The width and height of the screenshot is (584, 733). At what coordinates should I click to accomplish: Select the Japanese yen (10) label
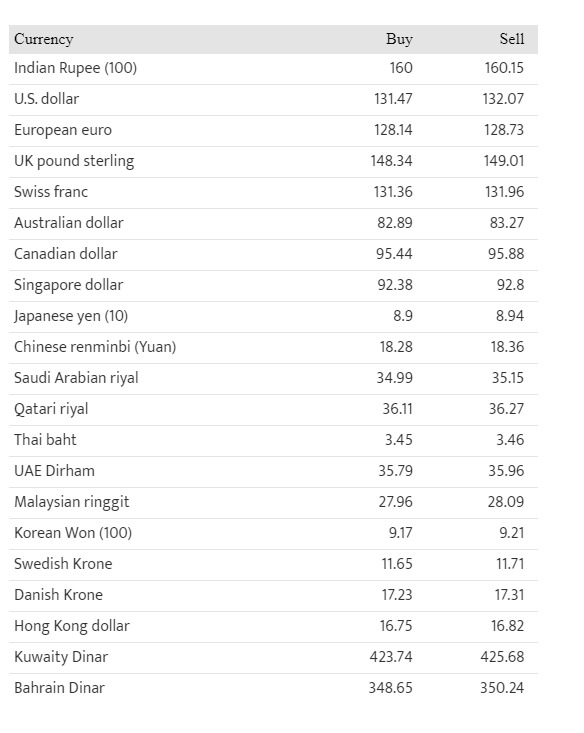tap(71, 316)
